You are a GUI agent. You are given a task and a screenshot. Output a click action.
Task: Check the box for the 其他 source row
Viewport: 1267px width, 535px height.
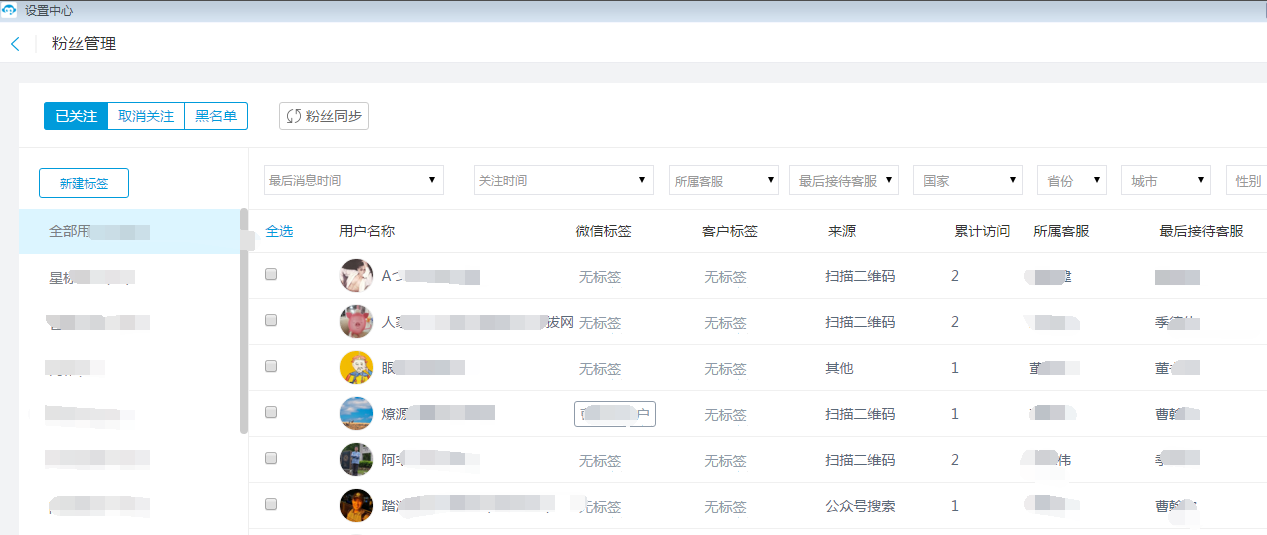pyautogui.click(x=271, y=366)
